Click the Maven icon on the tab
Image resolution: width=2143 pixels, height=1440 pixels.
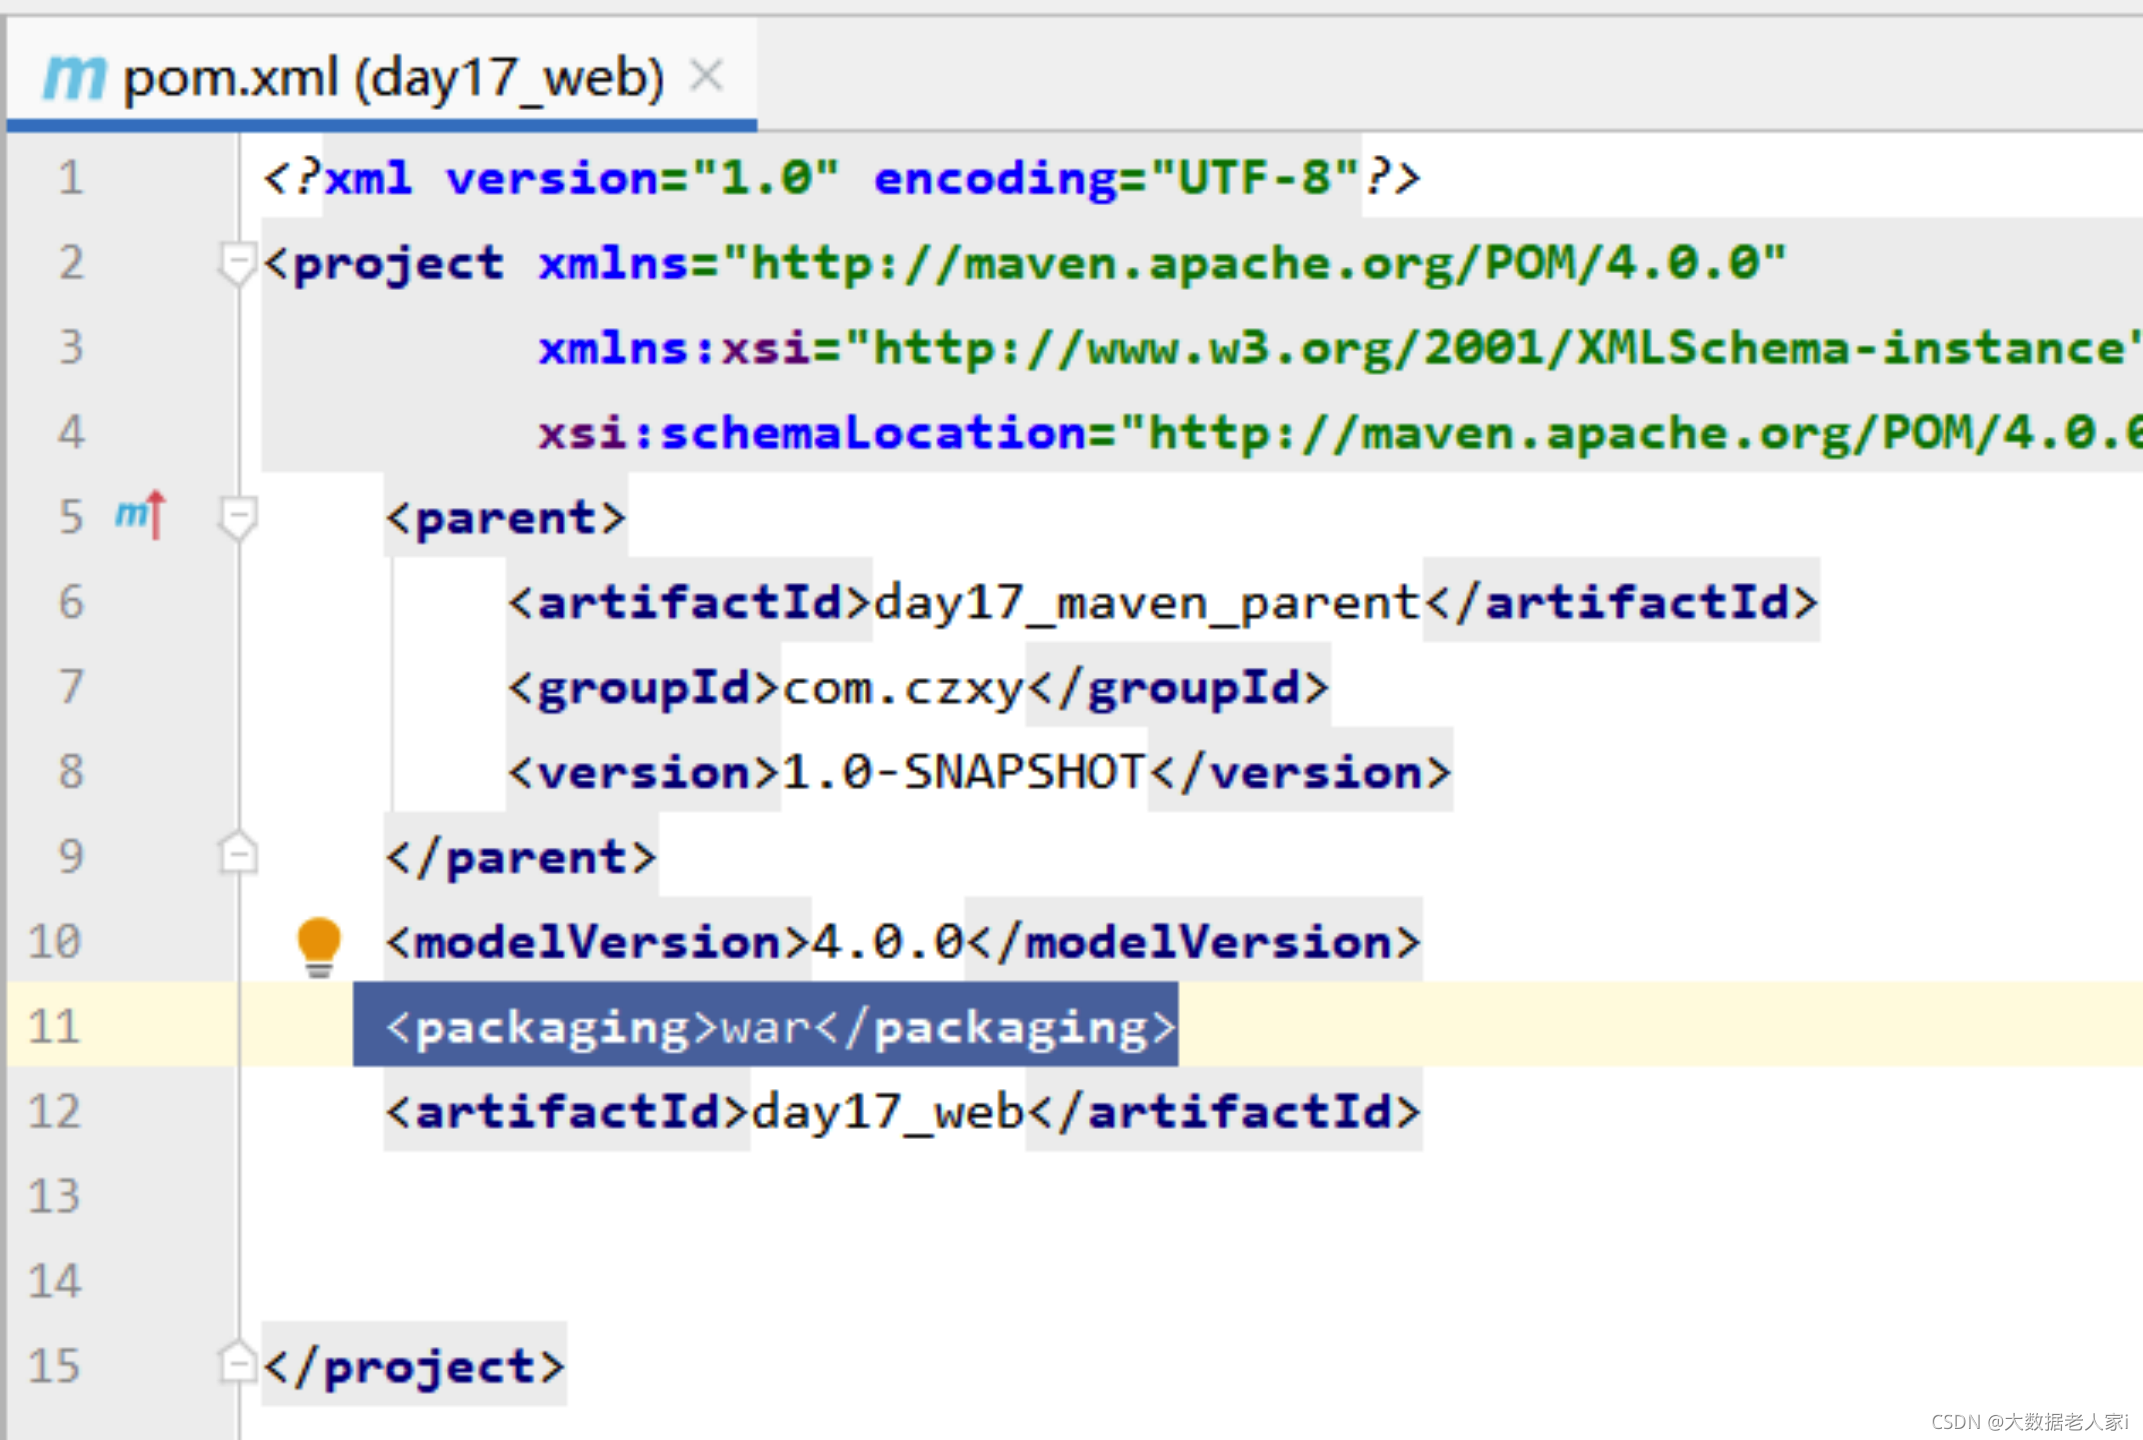pos(74,77)
